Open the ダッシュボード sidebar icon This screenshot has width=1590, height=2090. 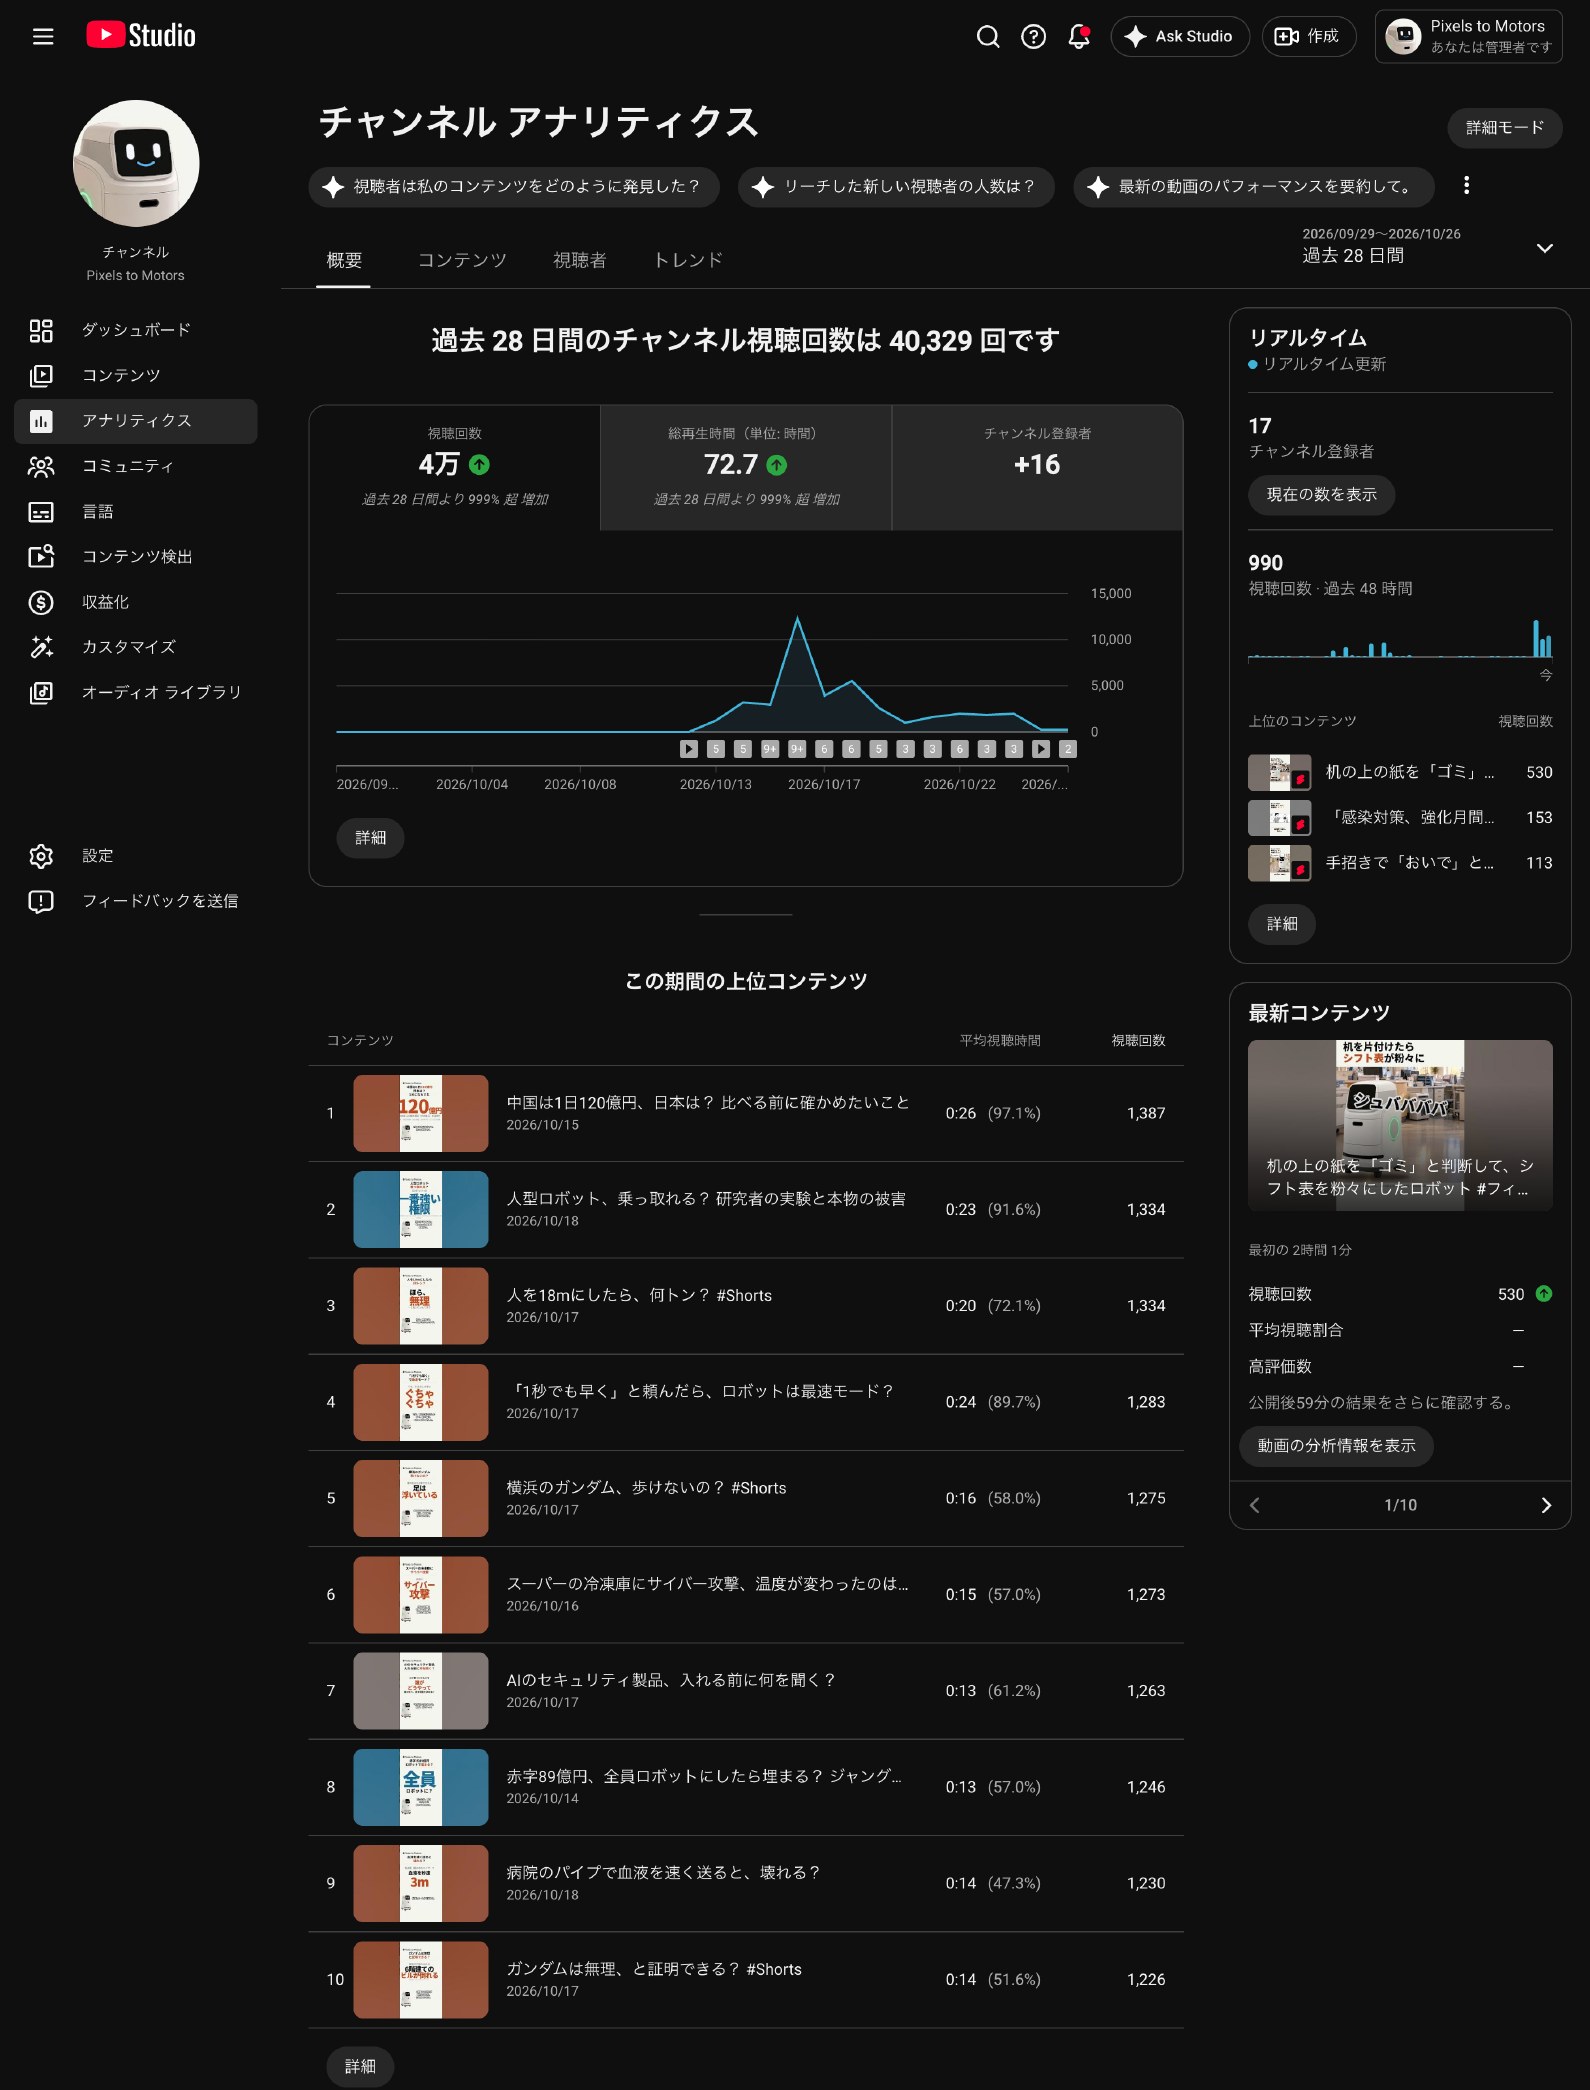(41, 330)
